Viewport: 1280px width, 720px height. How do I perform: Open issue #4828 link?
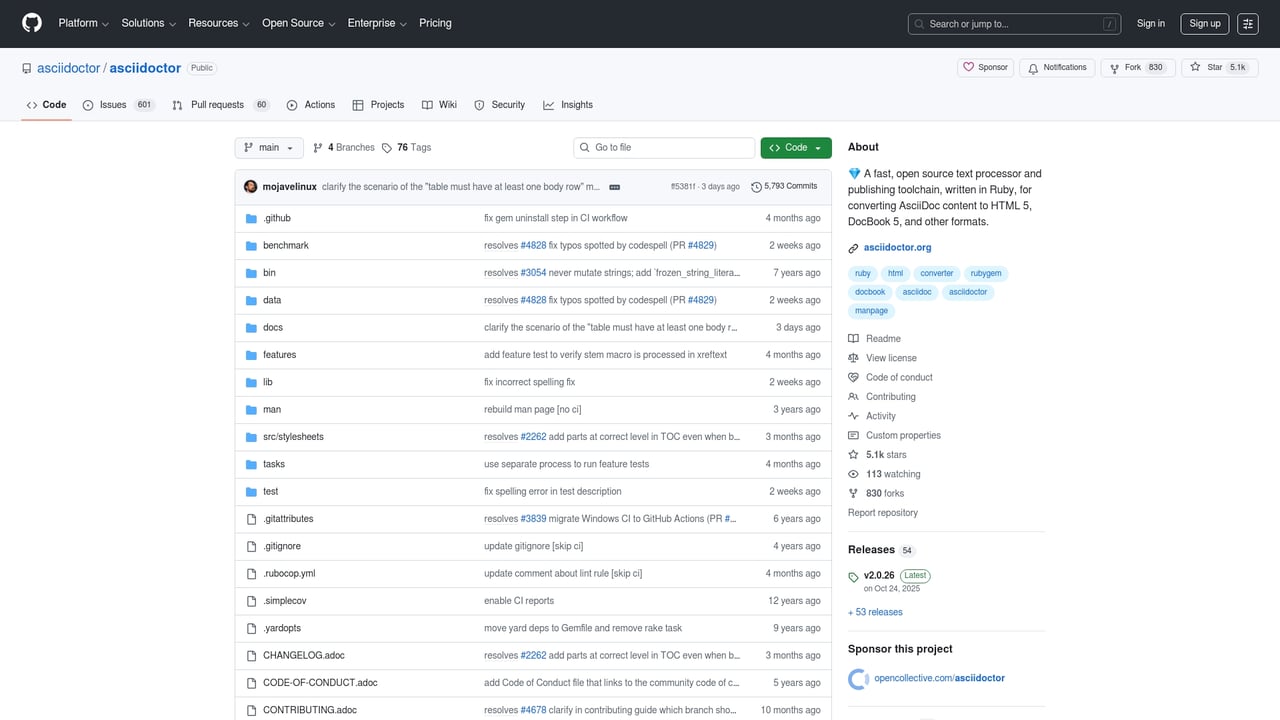(x=533, y=245)
